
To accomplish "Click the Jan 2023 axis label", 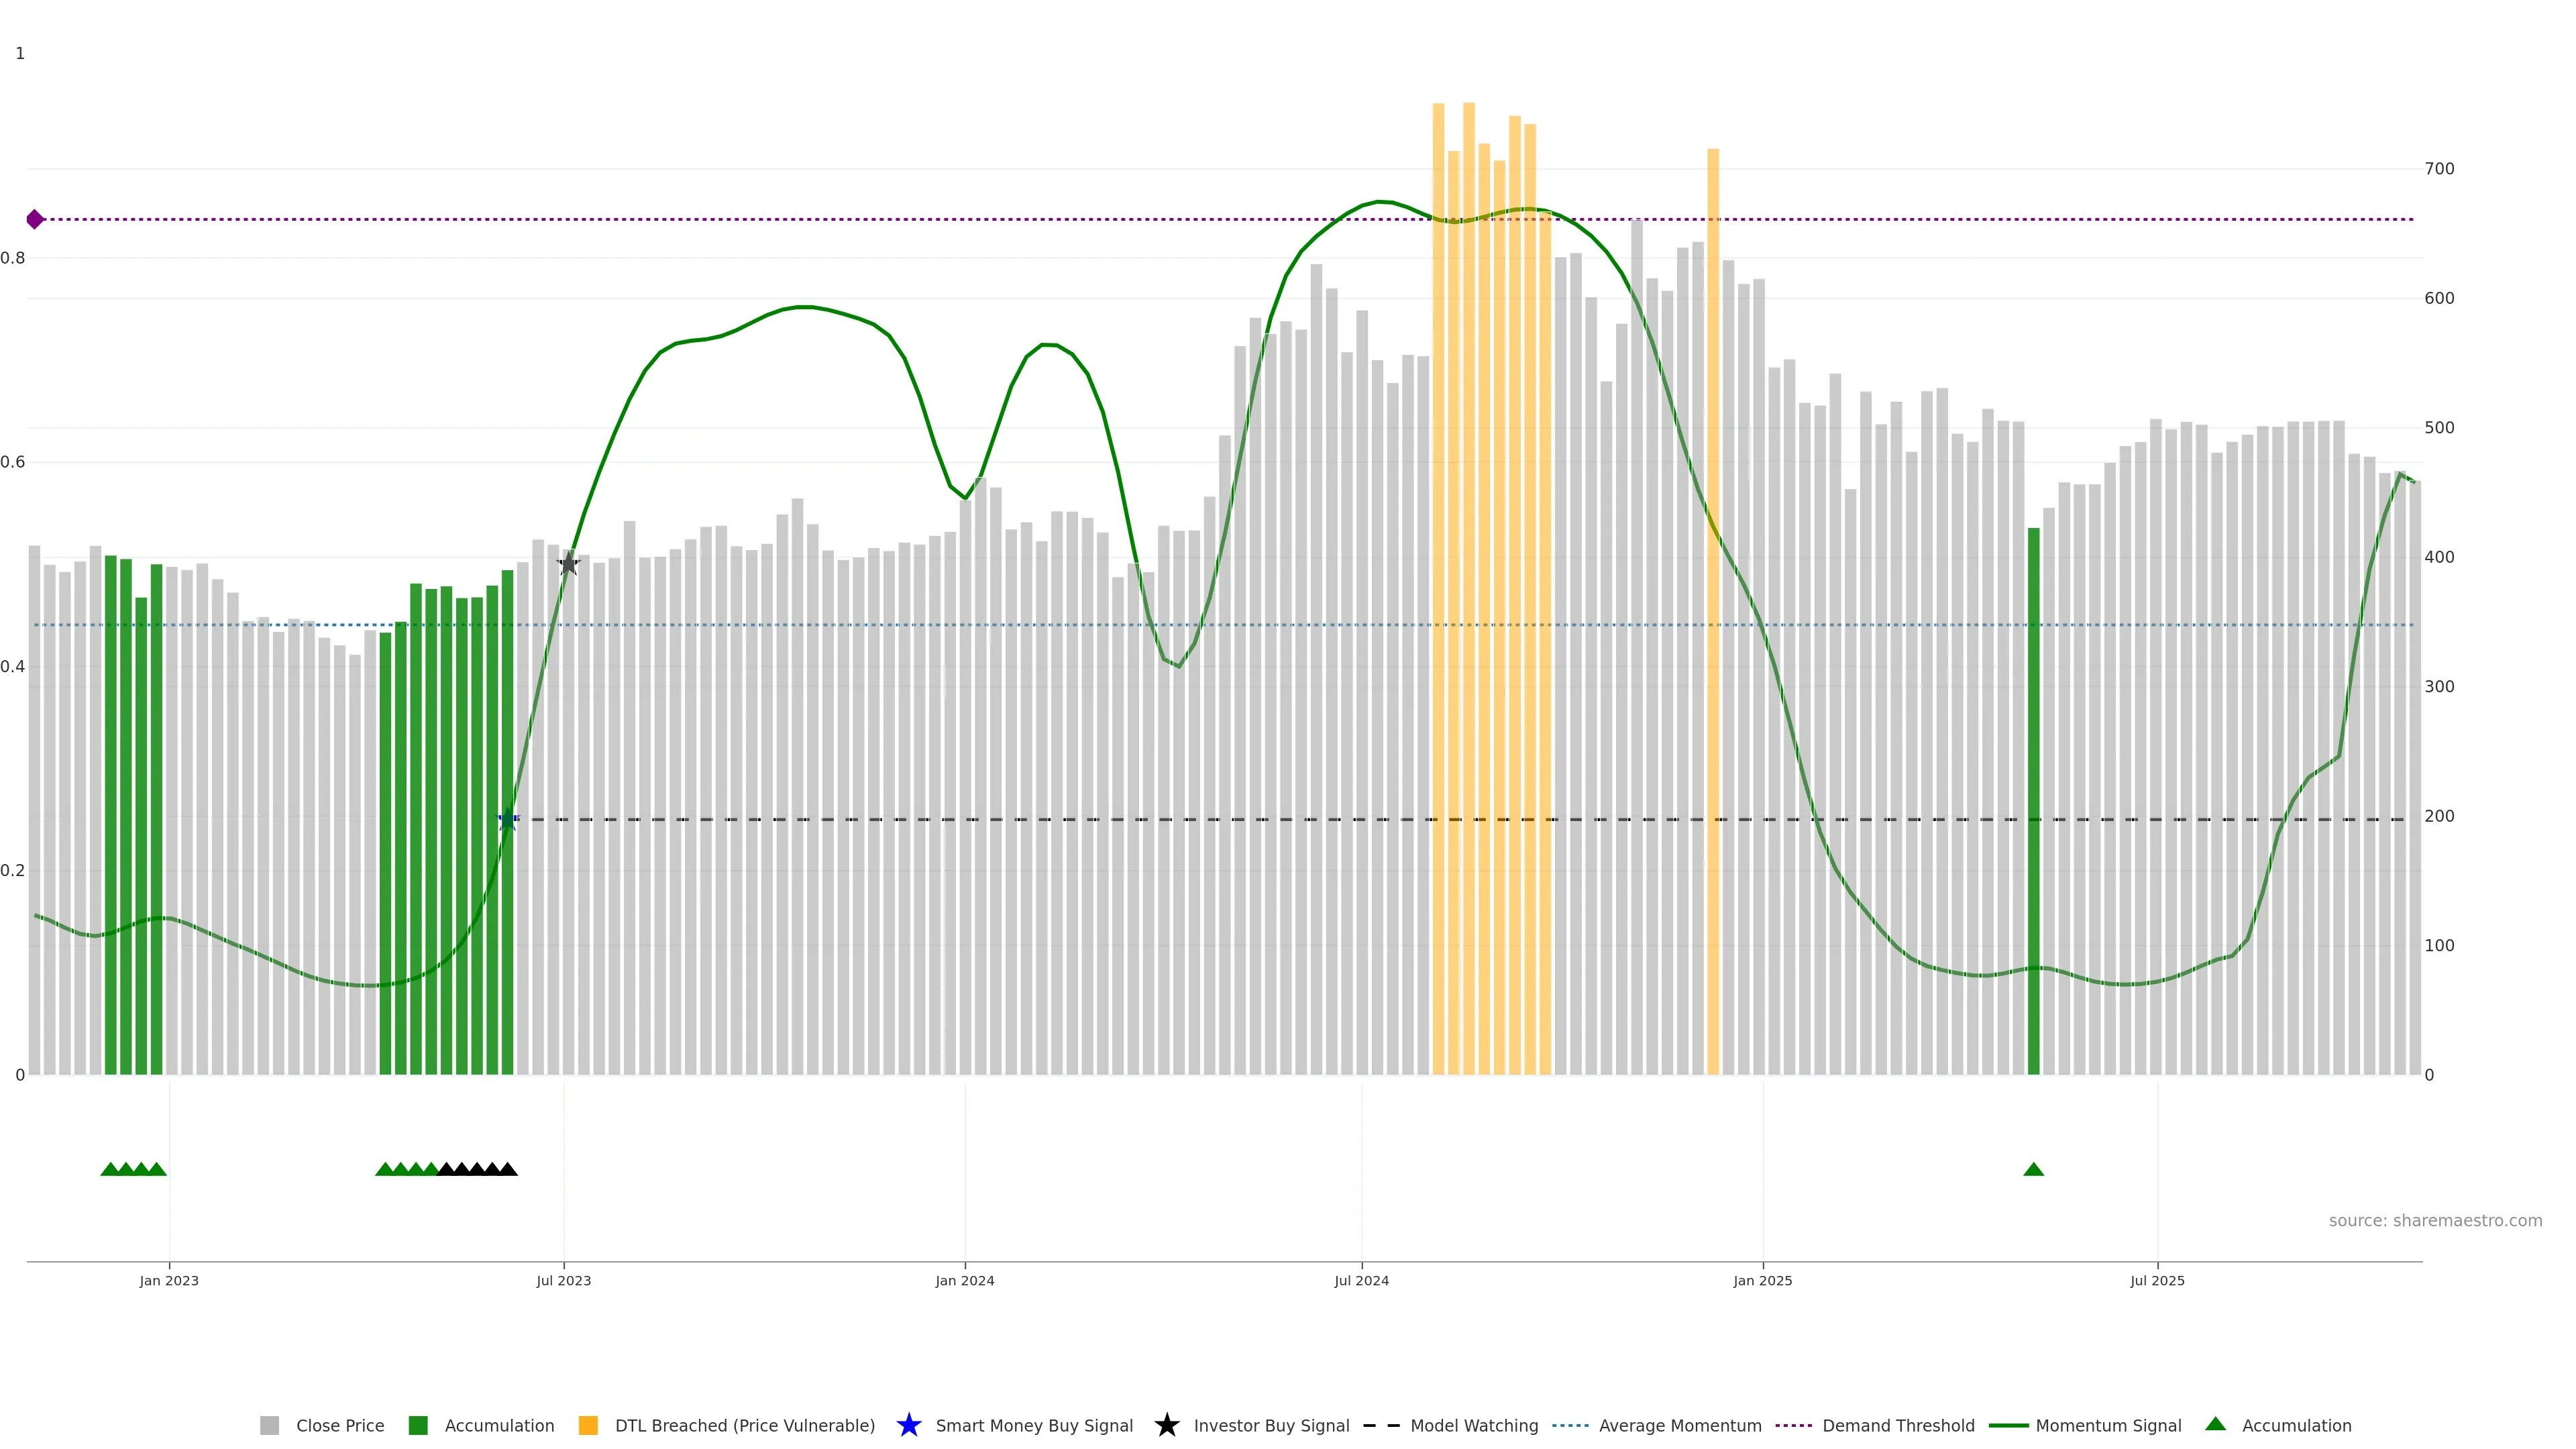I will click(169, 1281).
